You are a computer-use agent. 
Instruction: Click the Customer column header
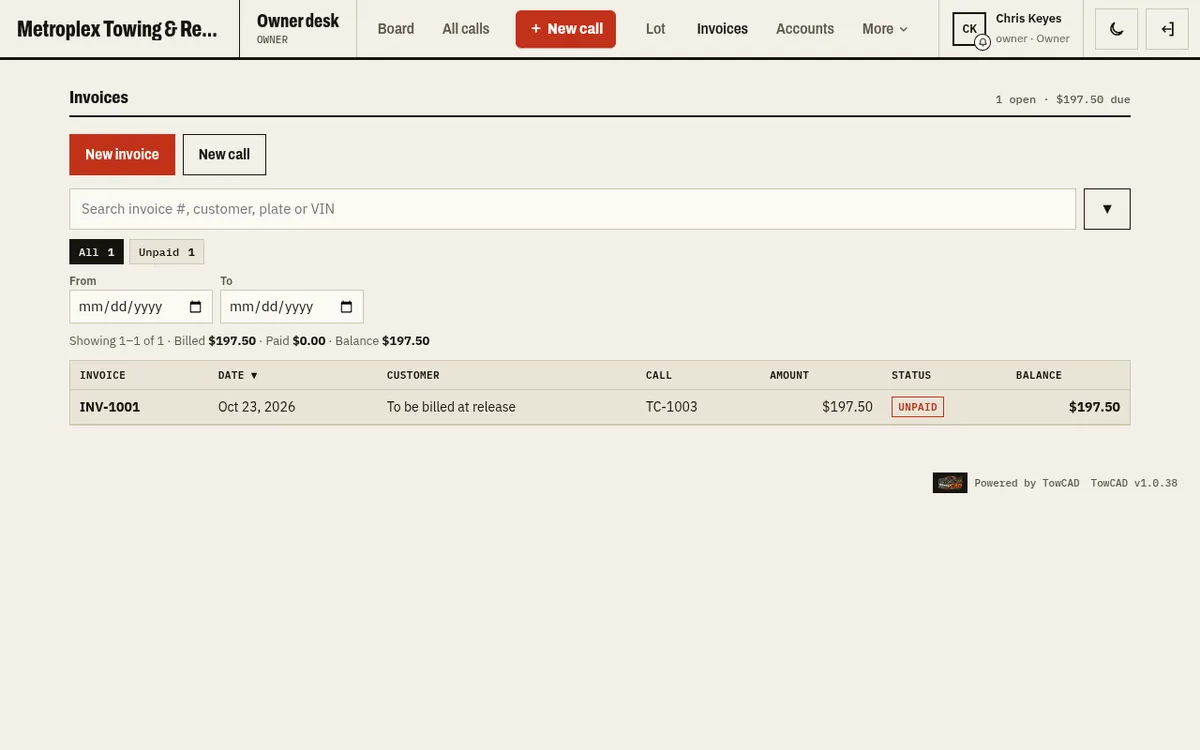413,375
